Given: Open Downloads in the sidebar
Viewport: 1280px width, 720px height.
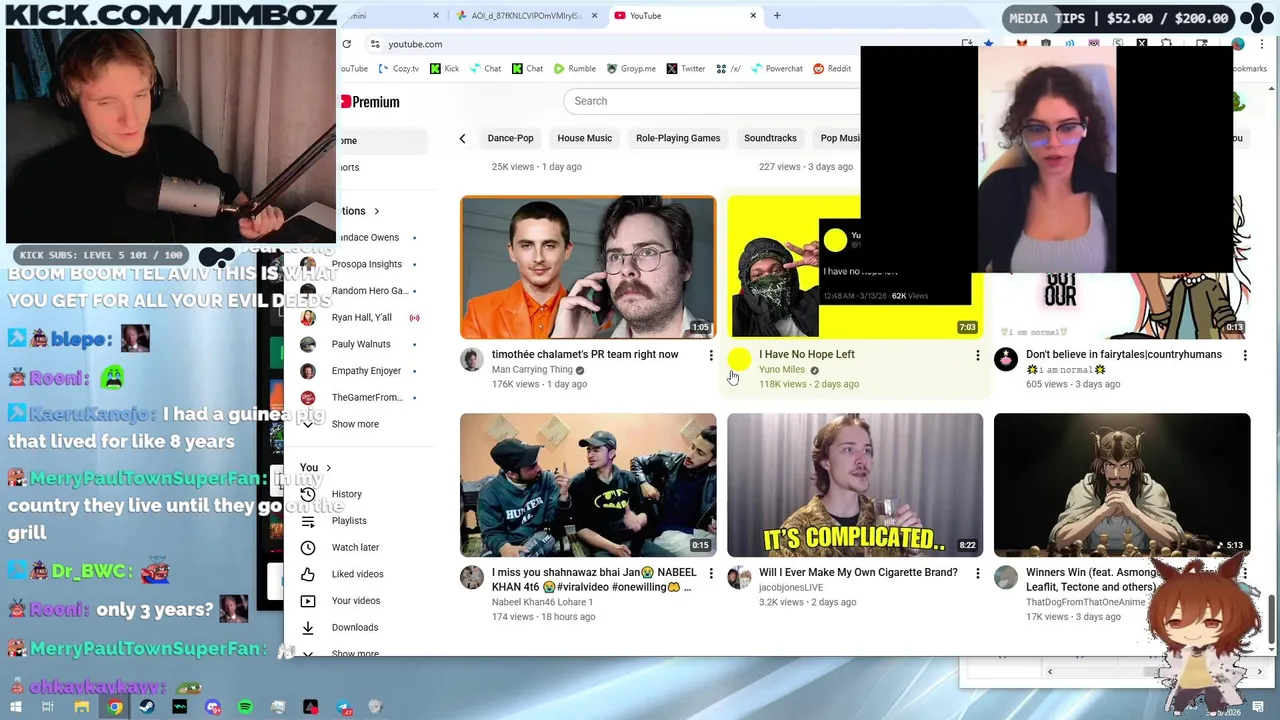Looking at the screenshot, I should coord(362,628).
